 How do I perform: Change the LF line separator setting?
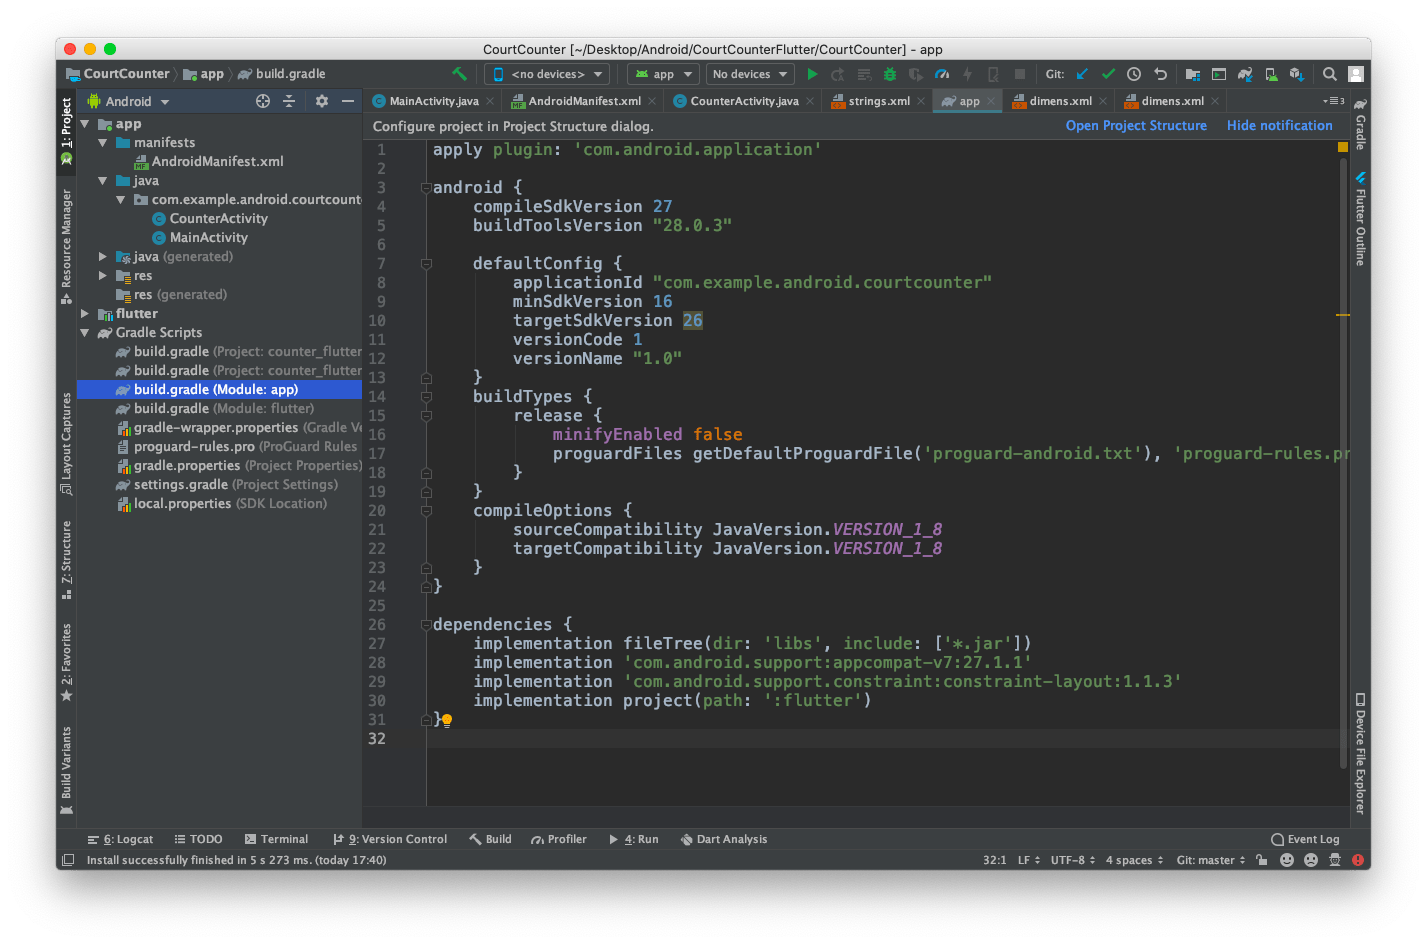pyautogui.click(x=1029, y=860)
